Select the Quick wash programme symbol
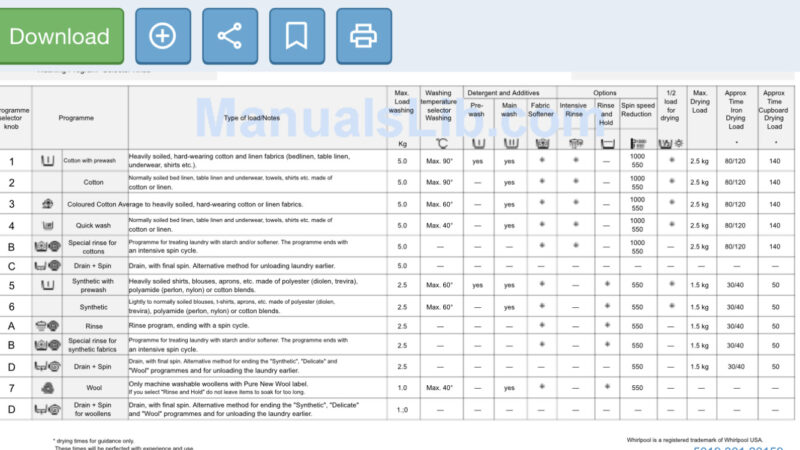 tap(46, 224)
